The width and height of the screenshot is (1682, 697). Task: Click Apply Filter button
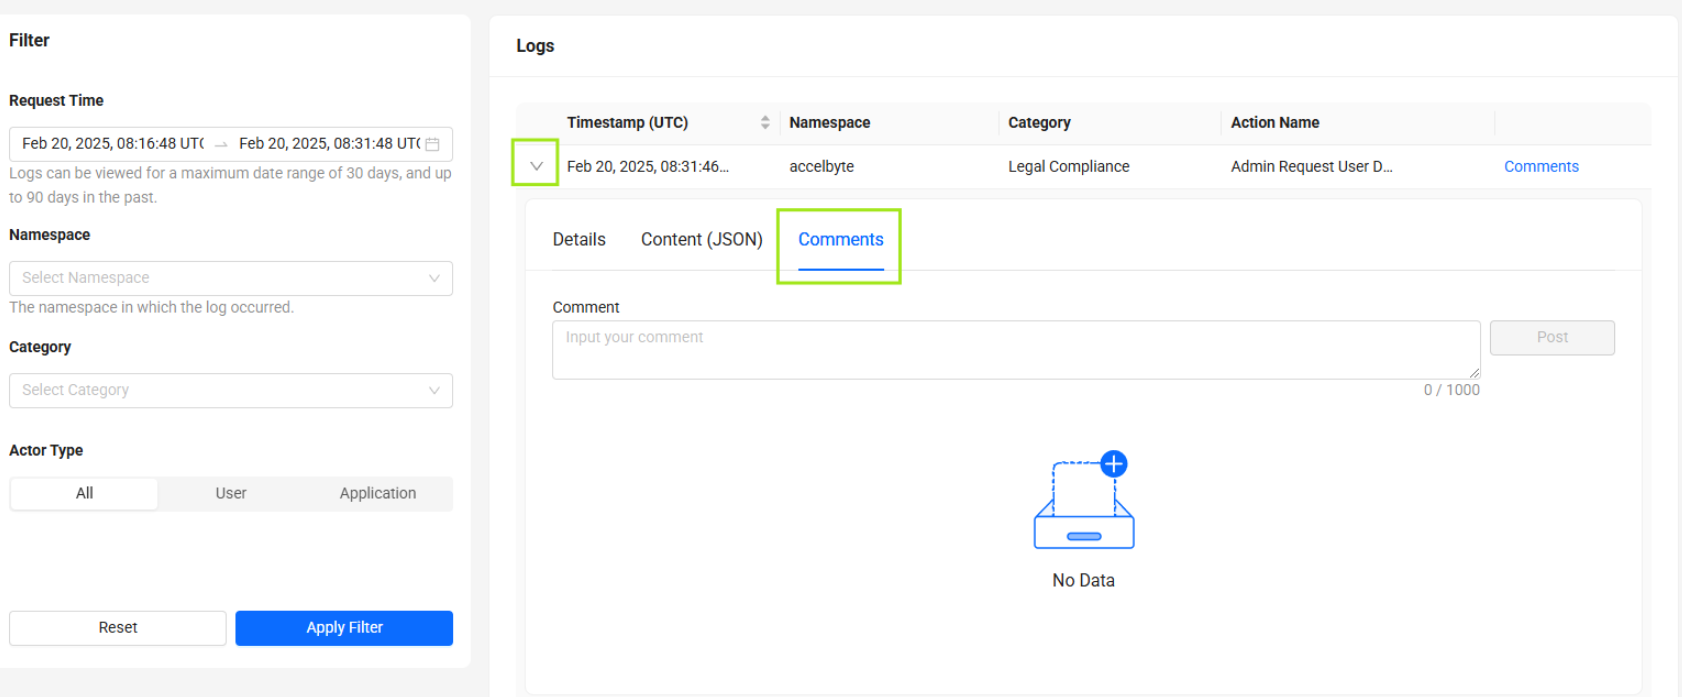(x=344, y=628)
